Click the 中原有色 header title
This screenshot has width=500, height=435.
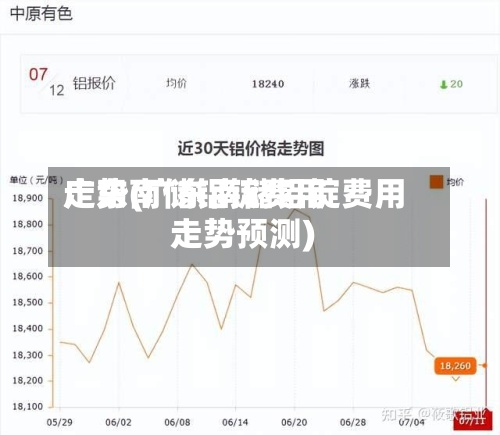41,14
